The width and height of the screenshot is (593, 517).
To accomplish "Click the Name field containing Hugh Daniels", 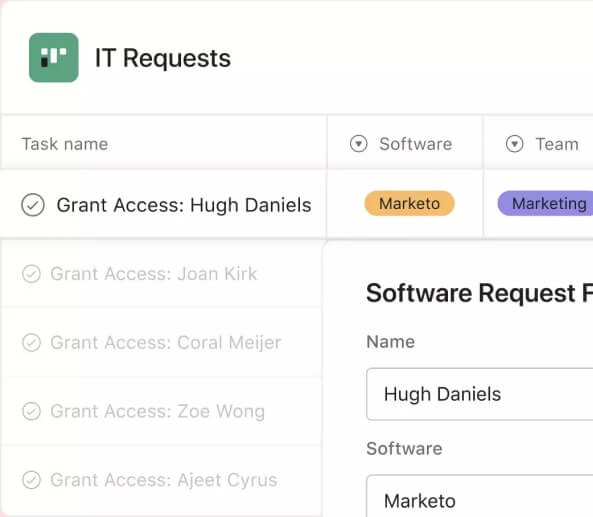I will point(480,394).
